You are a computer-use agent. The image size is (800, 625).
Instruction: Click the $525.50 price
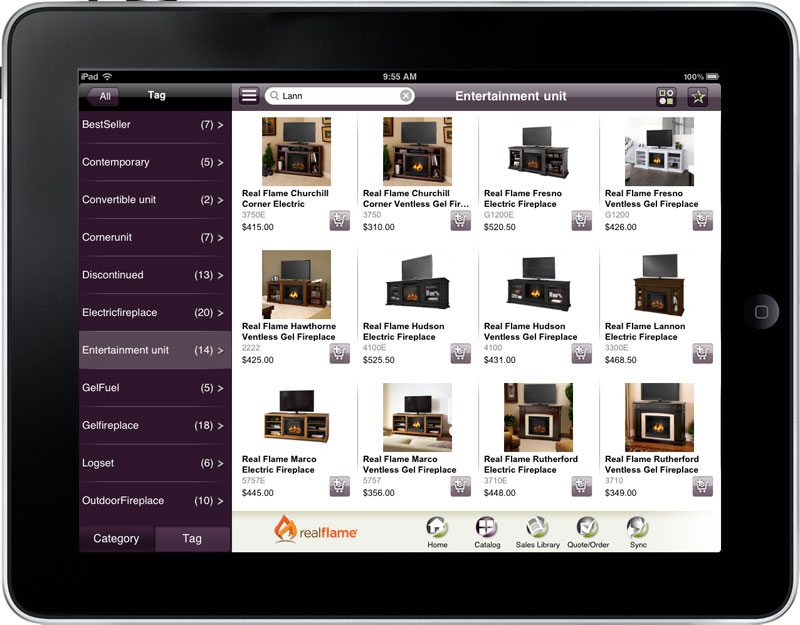[379, 360]
